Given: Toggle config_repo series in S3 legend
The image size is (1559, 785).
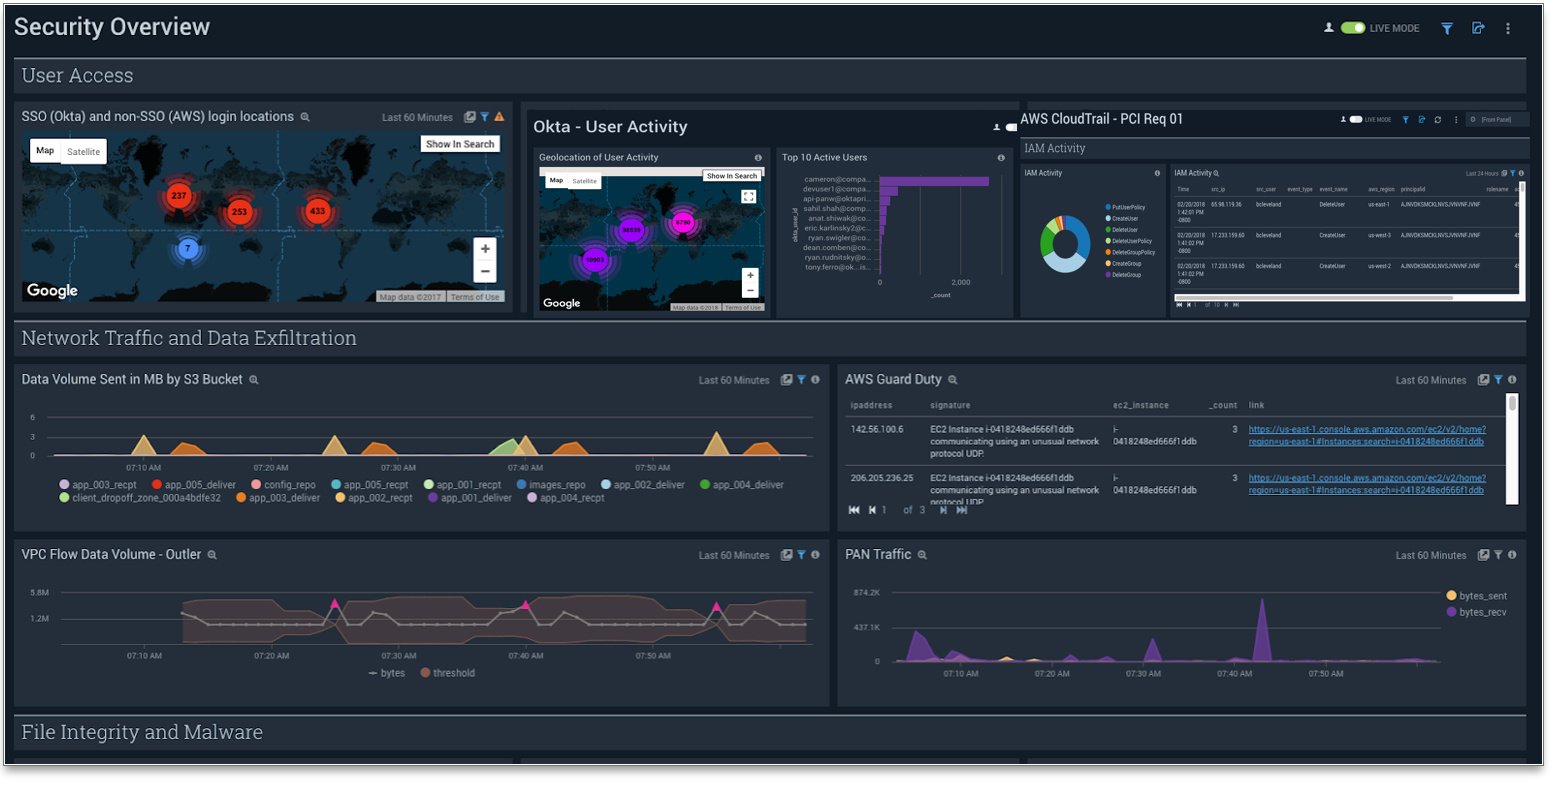Looking at the screenshot, I should 283,485.
